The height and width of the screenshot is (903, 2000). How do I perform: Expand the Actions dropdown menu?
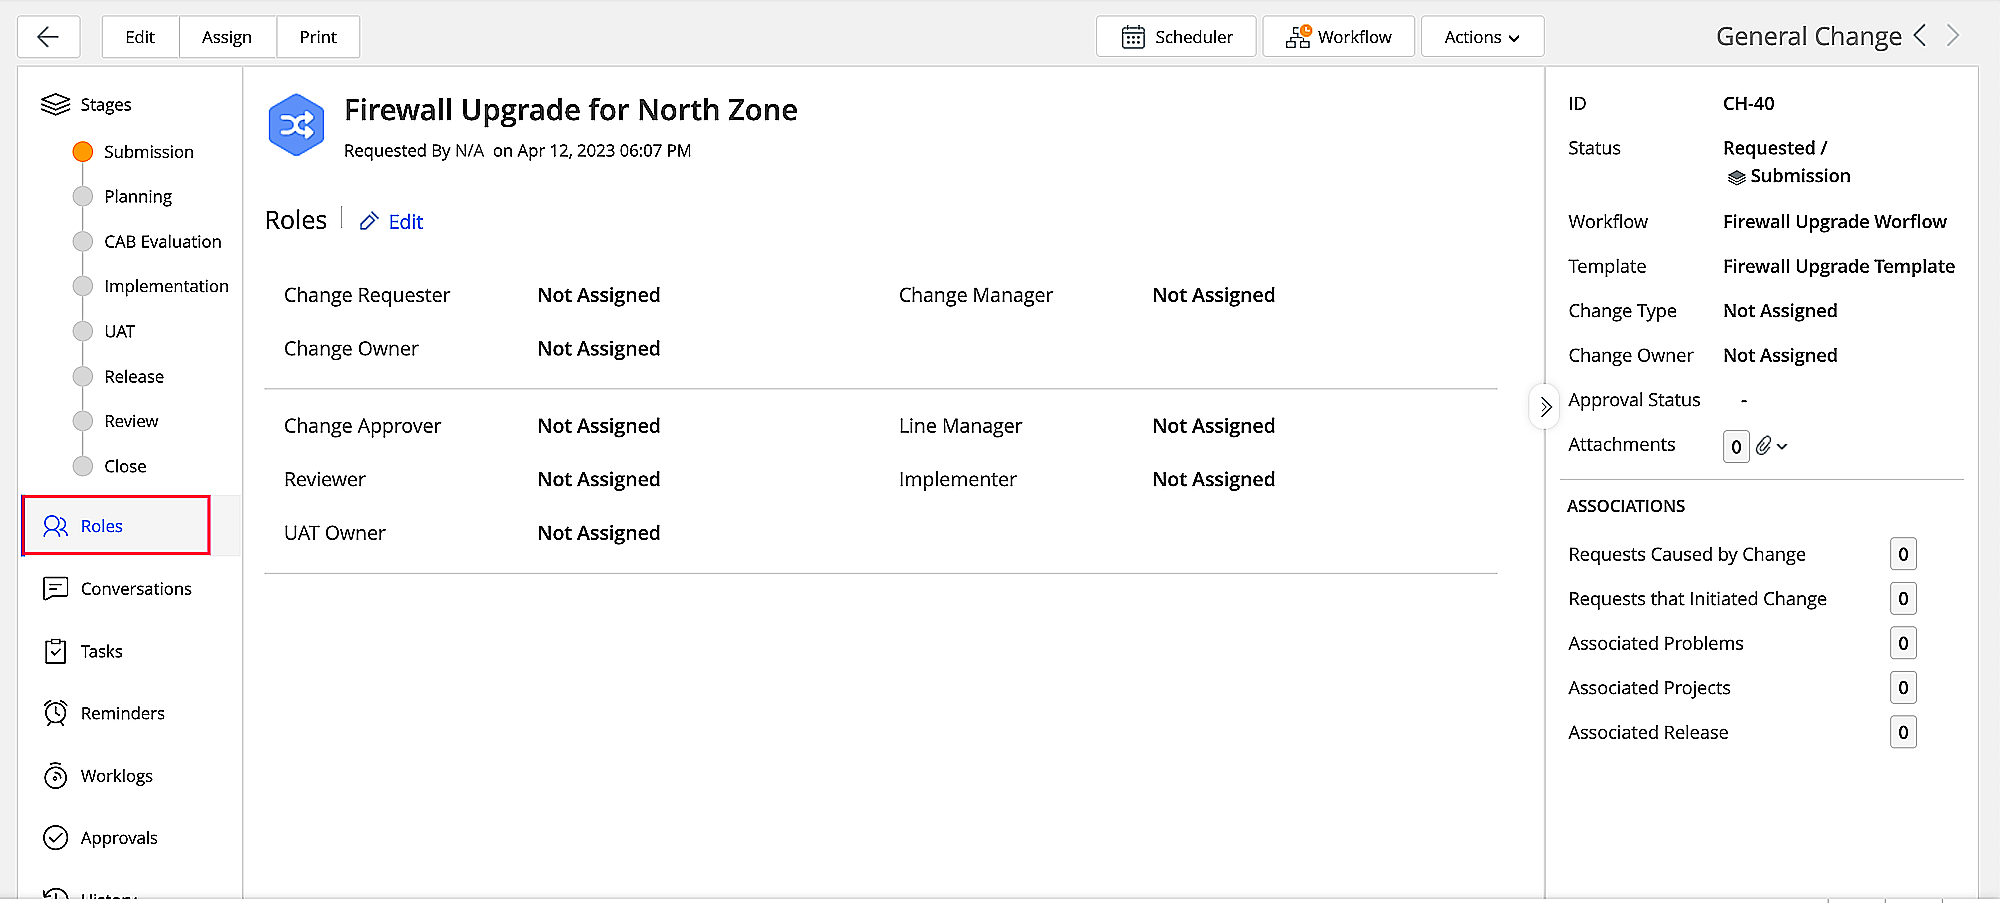1482,37
